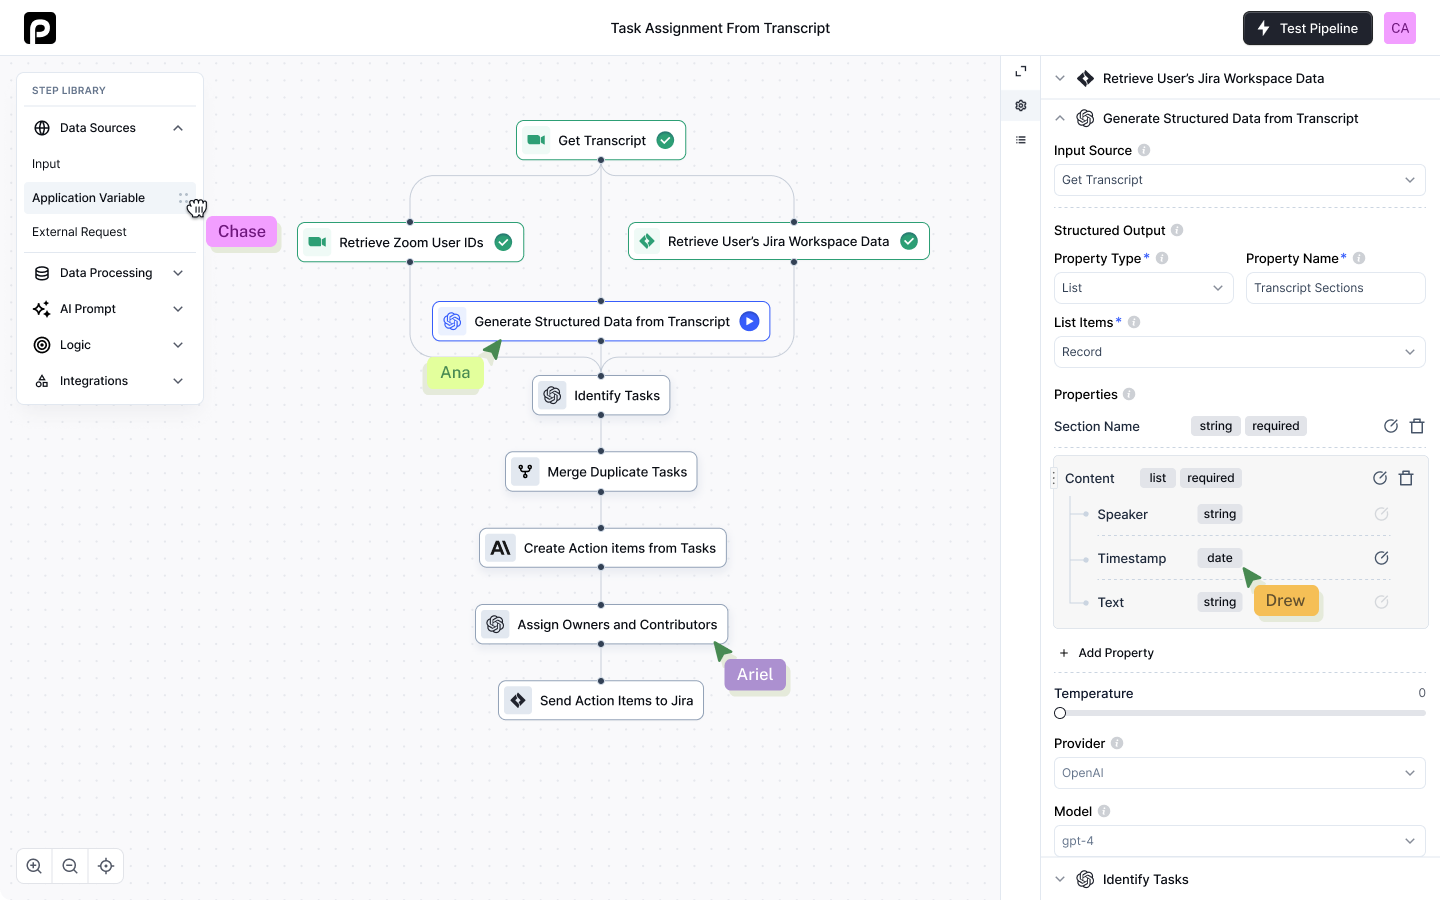Click the zoom out magnifier icon
This screenshot has width=1440, height=900.
70,866
